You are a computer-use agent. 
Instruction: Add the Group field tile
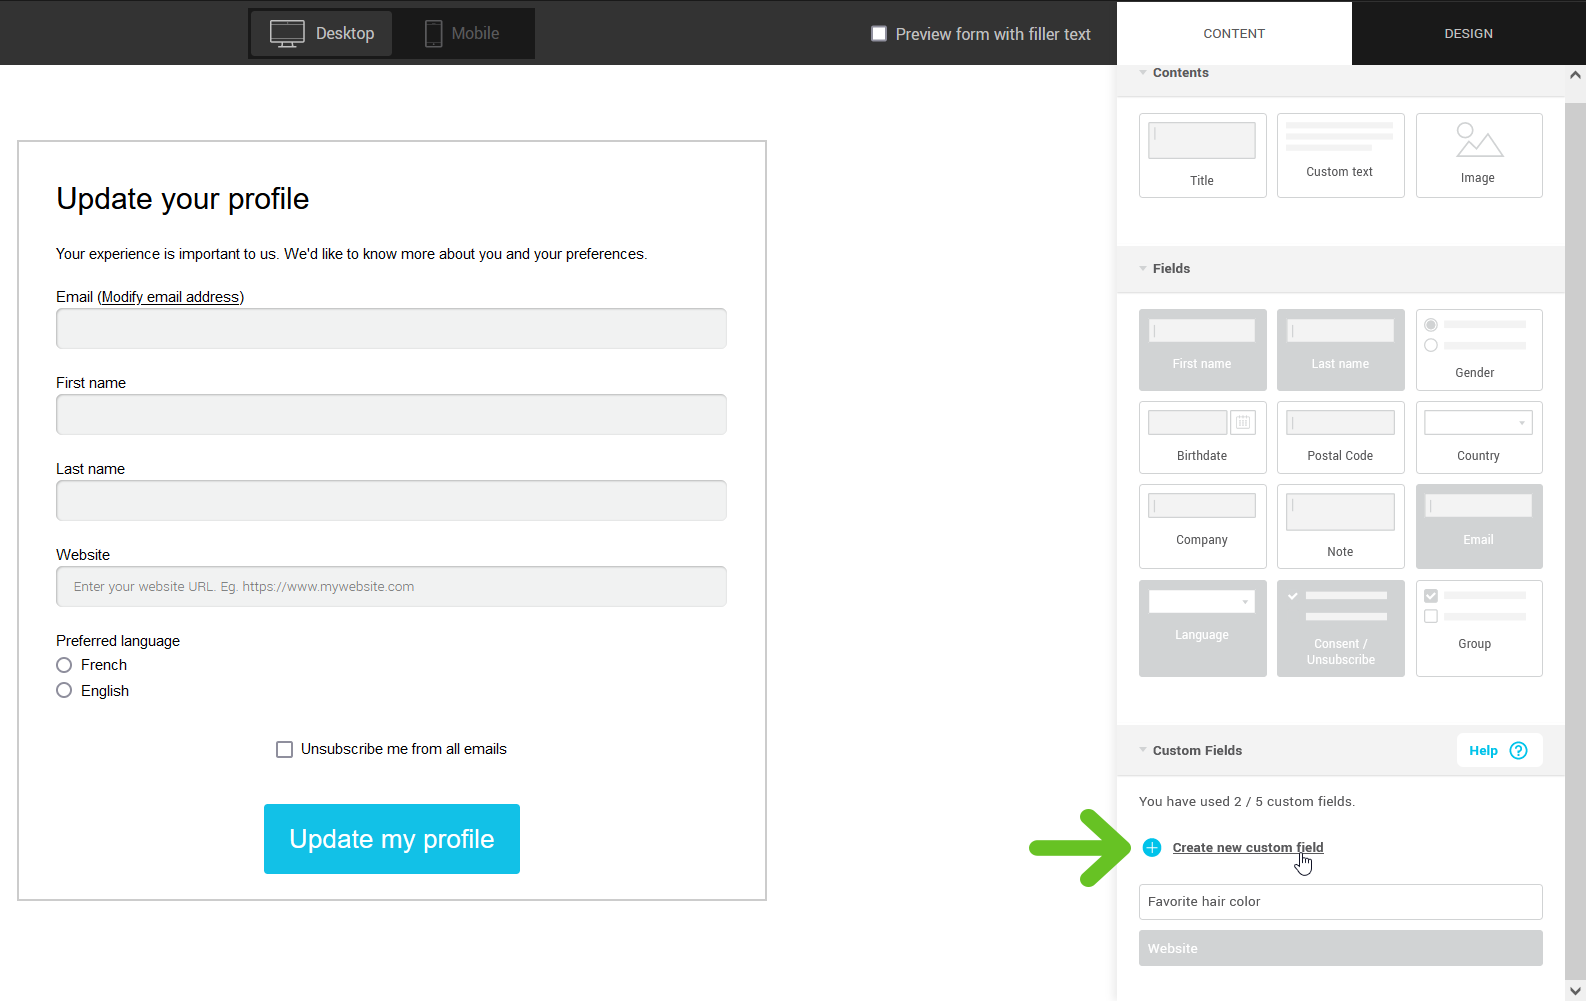tap(1478, 628)
